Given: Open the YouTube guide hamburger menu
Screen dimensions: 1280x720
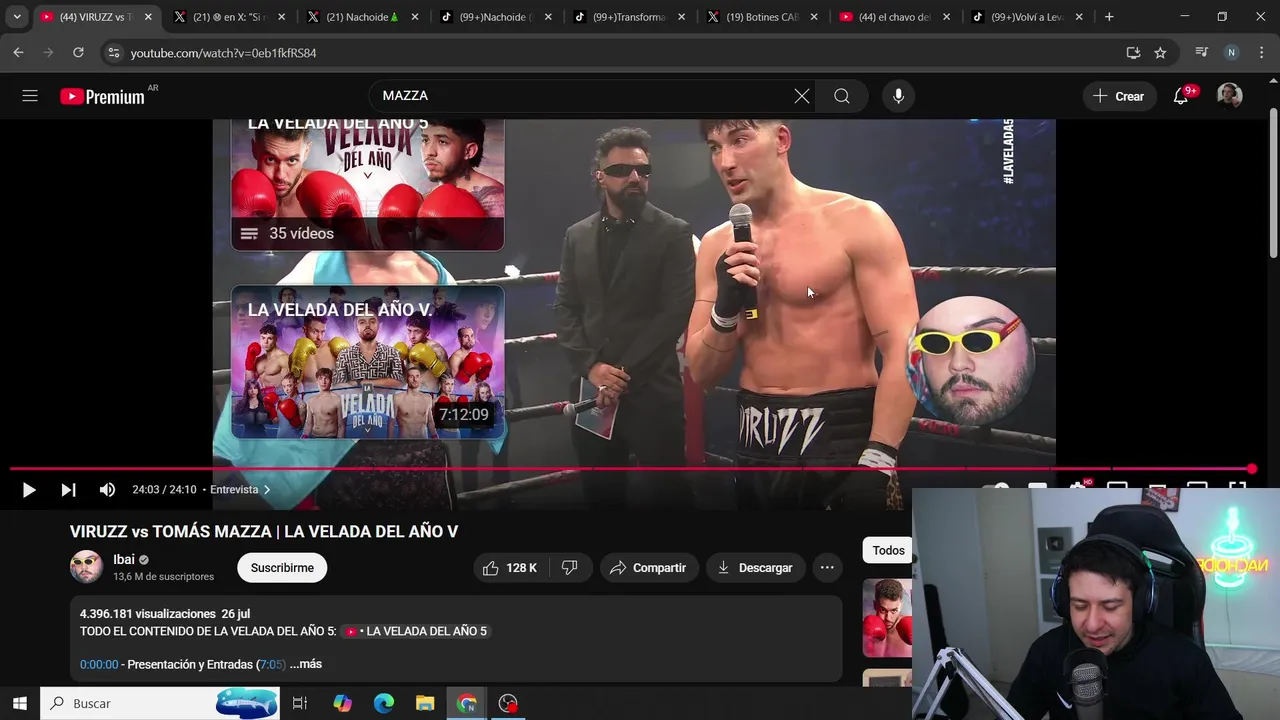Looking at the screenshot, I should coord(30,96).
